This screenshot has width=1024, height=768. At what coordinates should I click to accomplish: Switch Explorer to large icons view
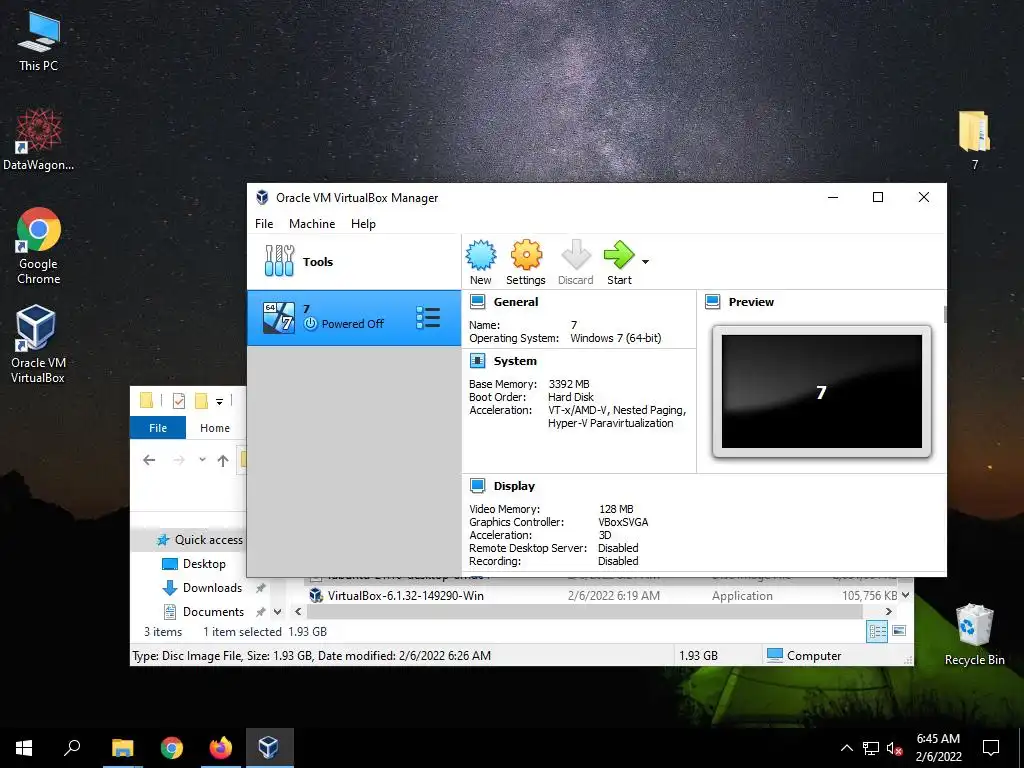point(899,631)
